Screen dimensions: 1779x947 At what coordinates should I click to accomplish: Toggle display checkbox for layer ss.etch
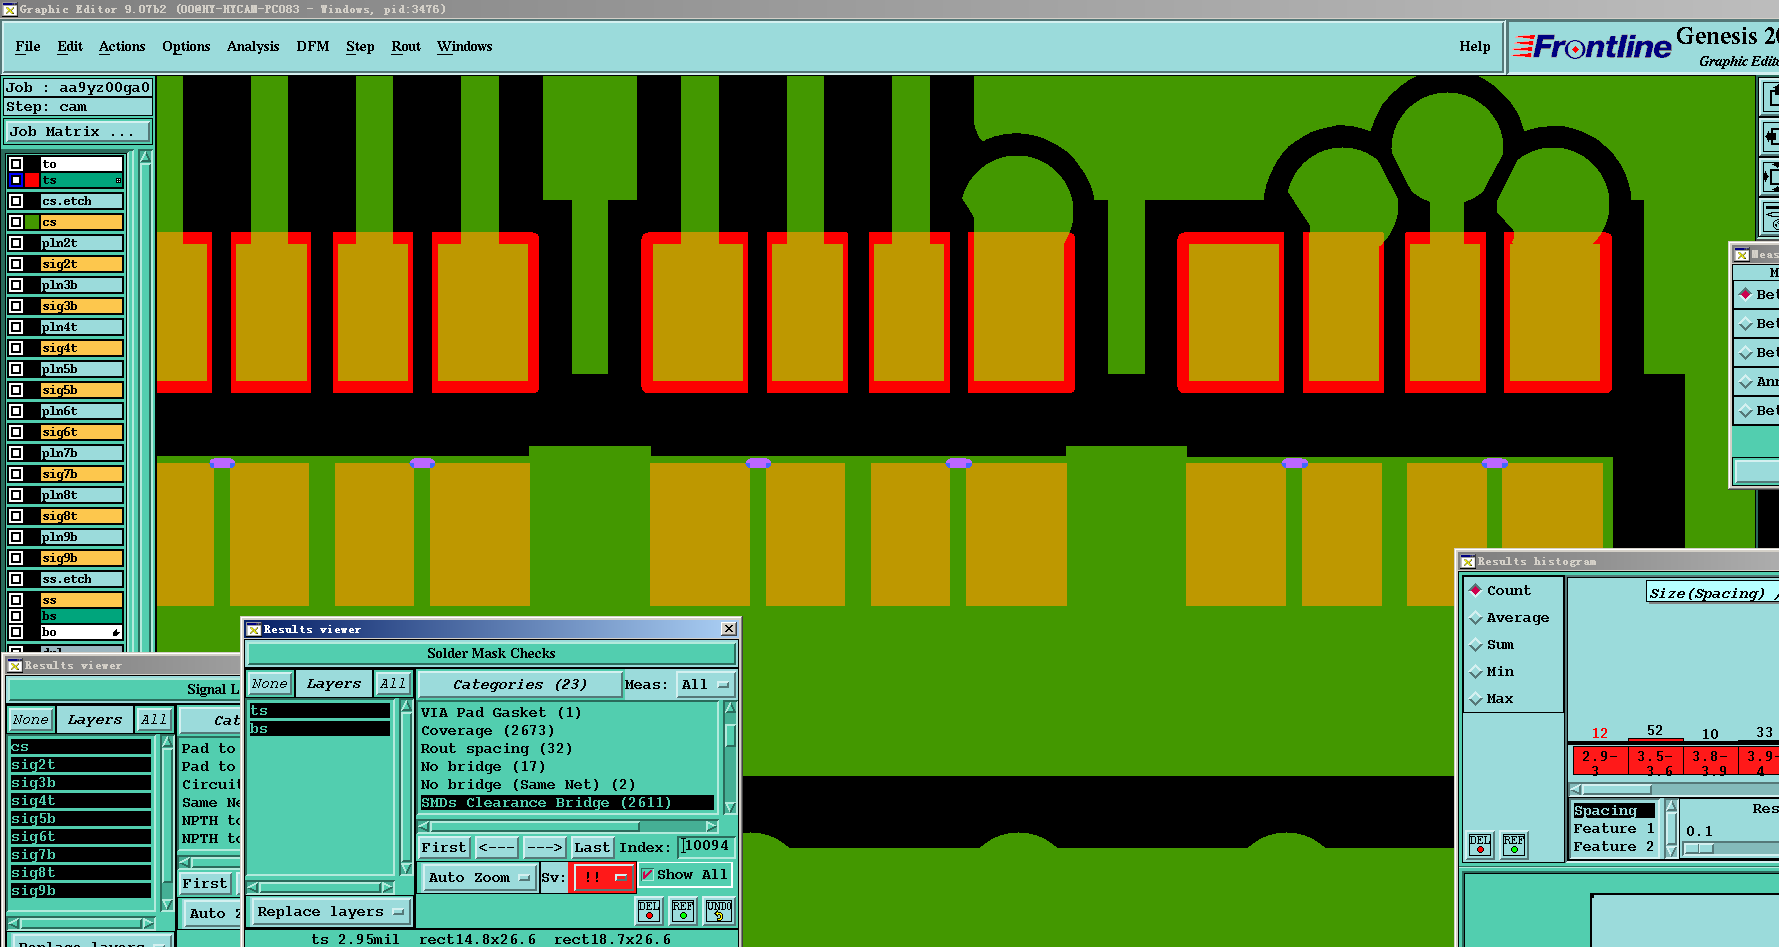(16, 579)
